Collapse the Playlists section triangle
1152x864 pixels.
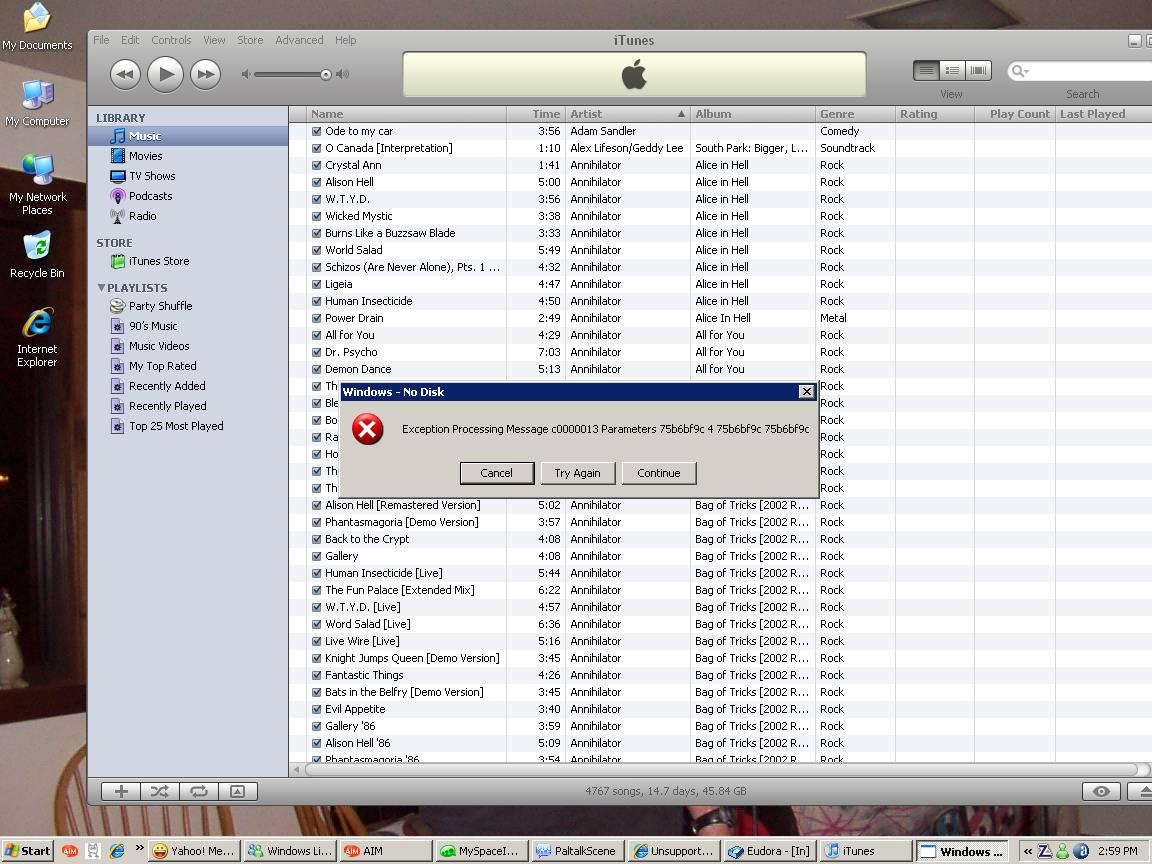click(101, 288)
